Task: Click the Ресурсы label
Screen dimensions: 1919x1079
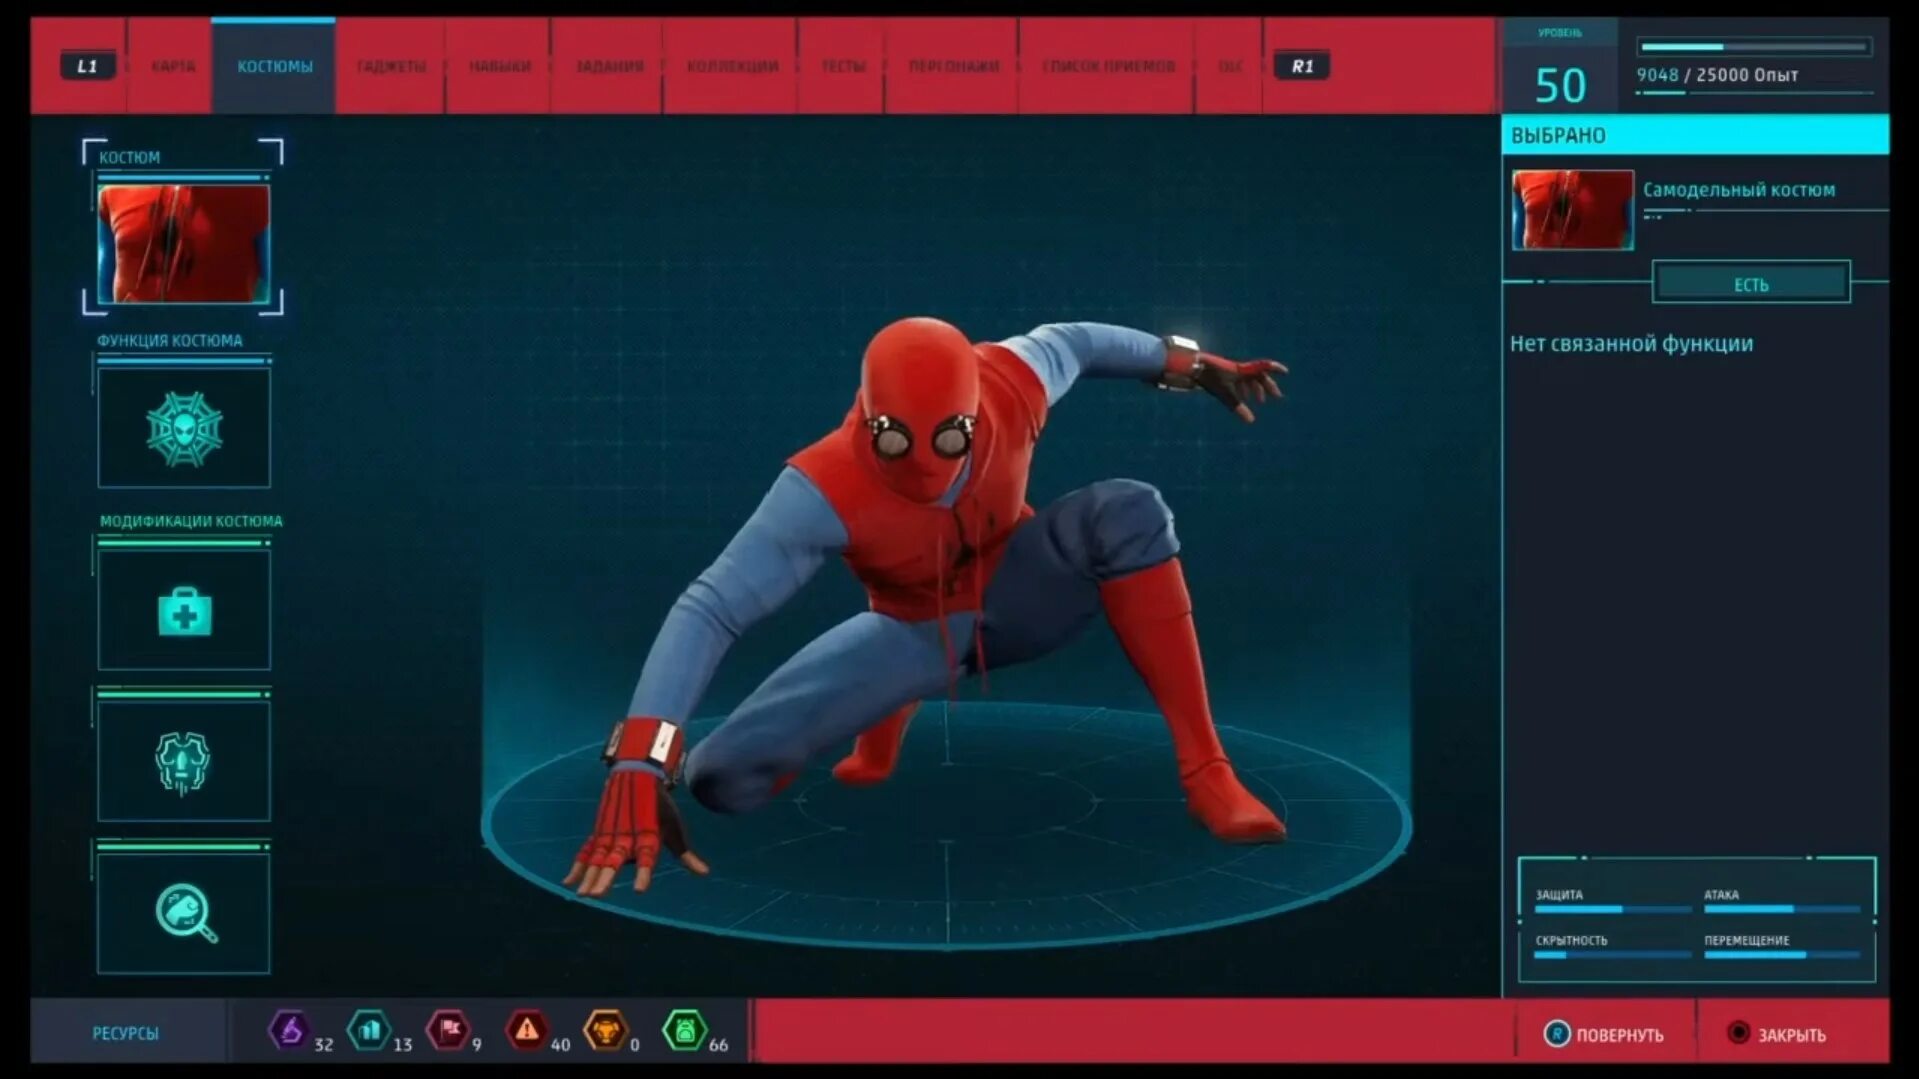Action: [x=125, y=1033]
